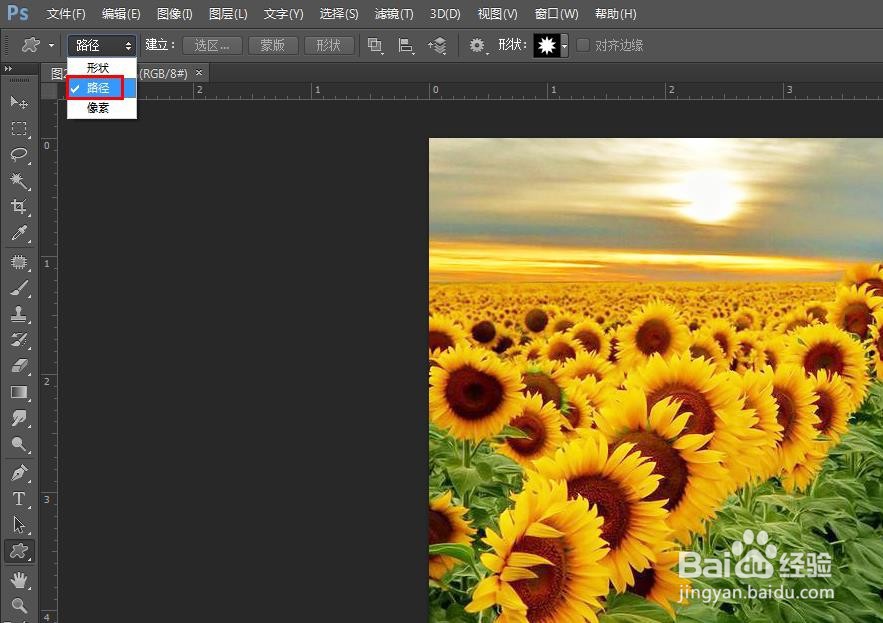Screen dimensions: 883x623
Task: Click the 形状 button after 建立
Action: click(x=329, y=45)
